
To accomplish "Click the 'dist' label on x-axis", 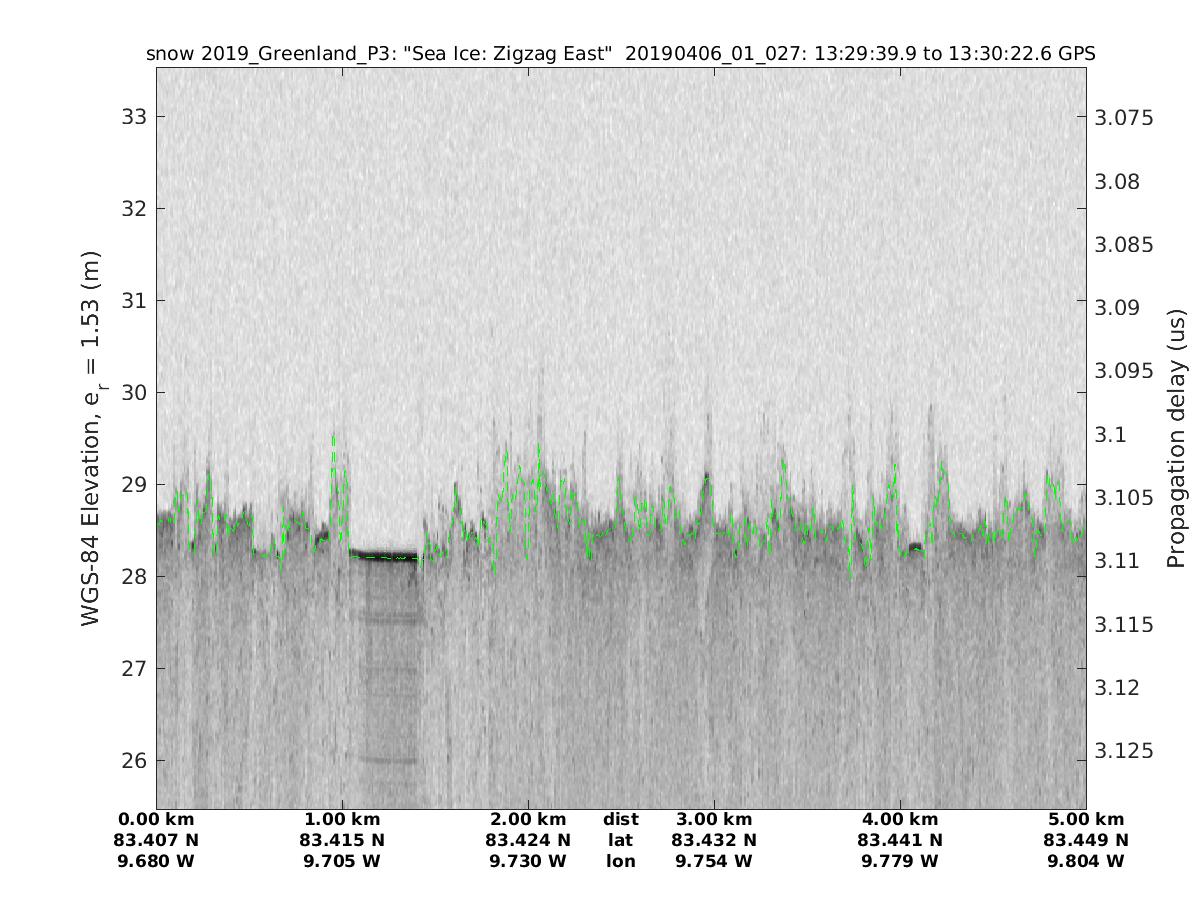I will click(x=620, y=819).
